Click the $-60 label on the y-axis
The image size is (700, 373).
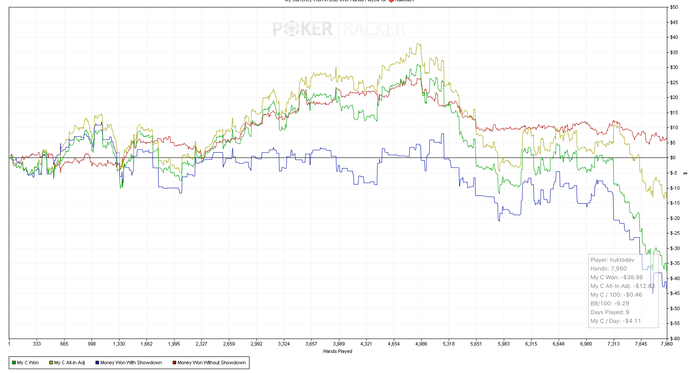(x=674, y=339)
